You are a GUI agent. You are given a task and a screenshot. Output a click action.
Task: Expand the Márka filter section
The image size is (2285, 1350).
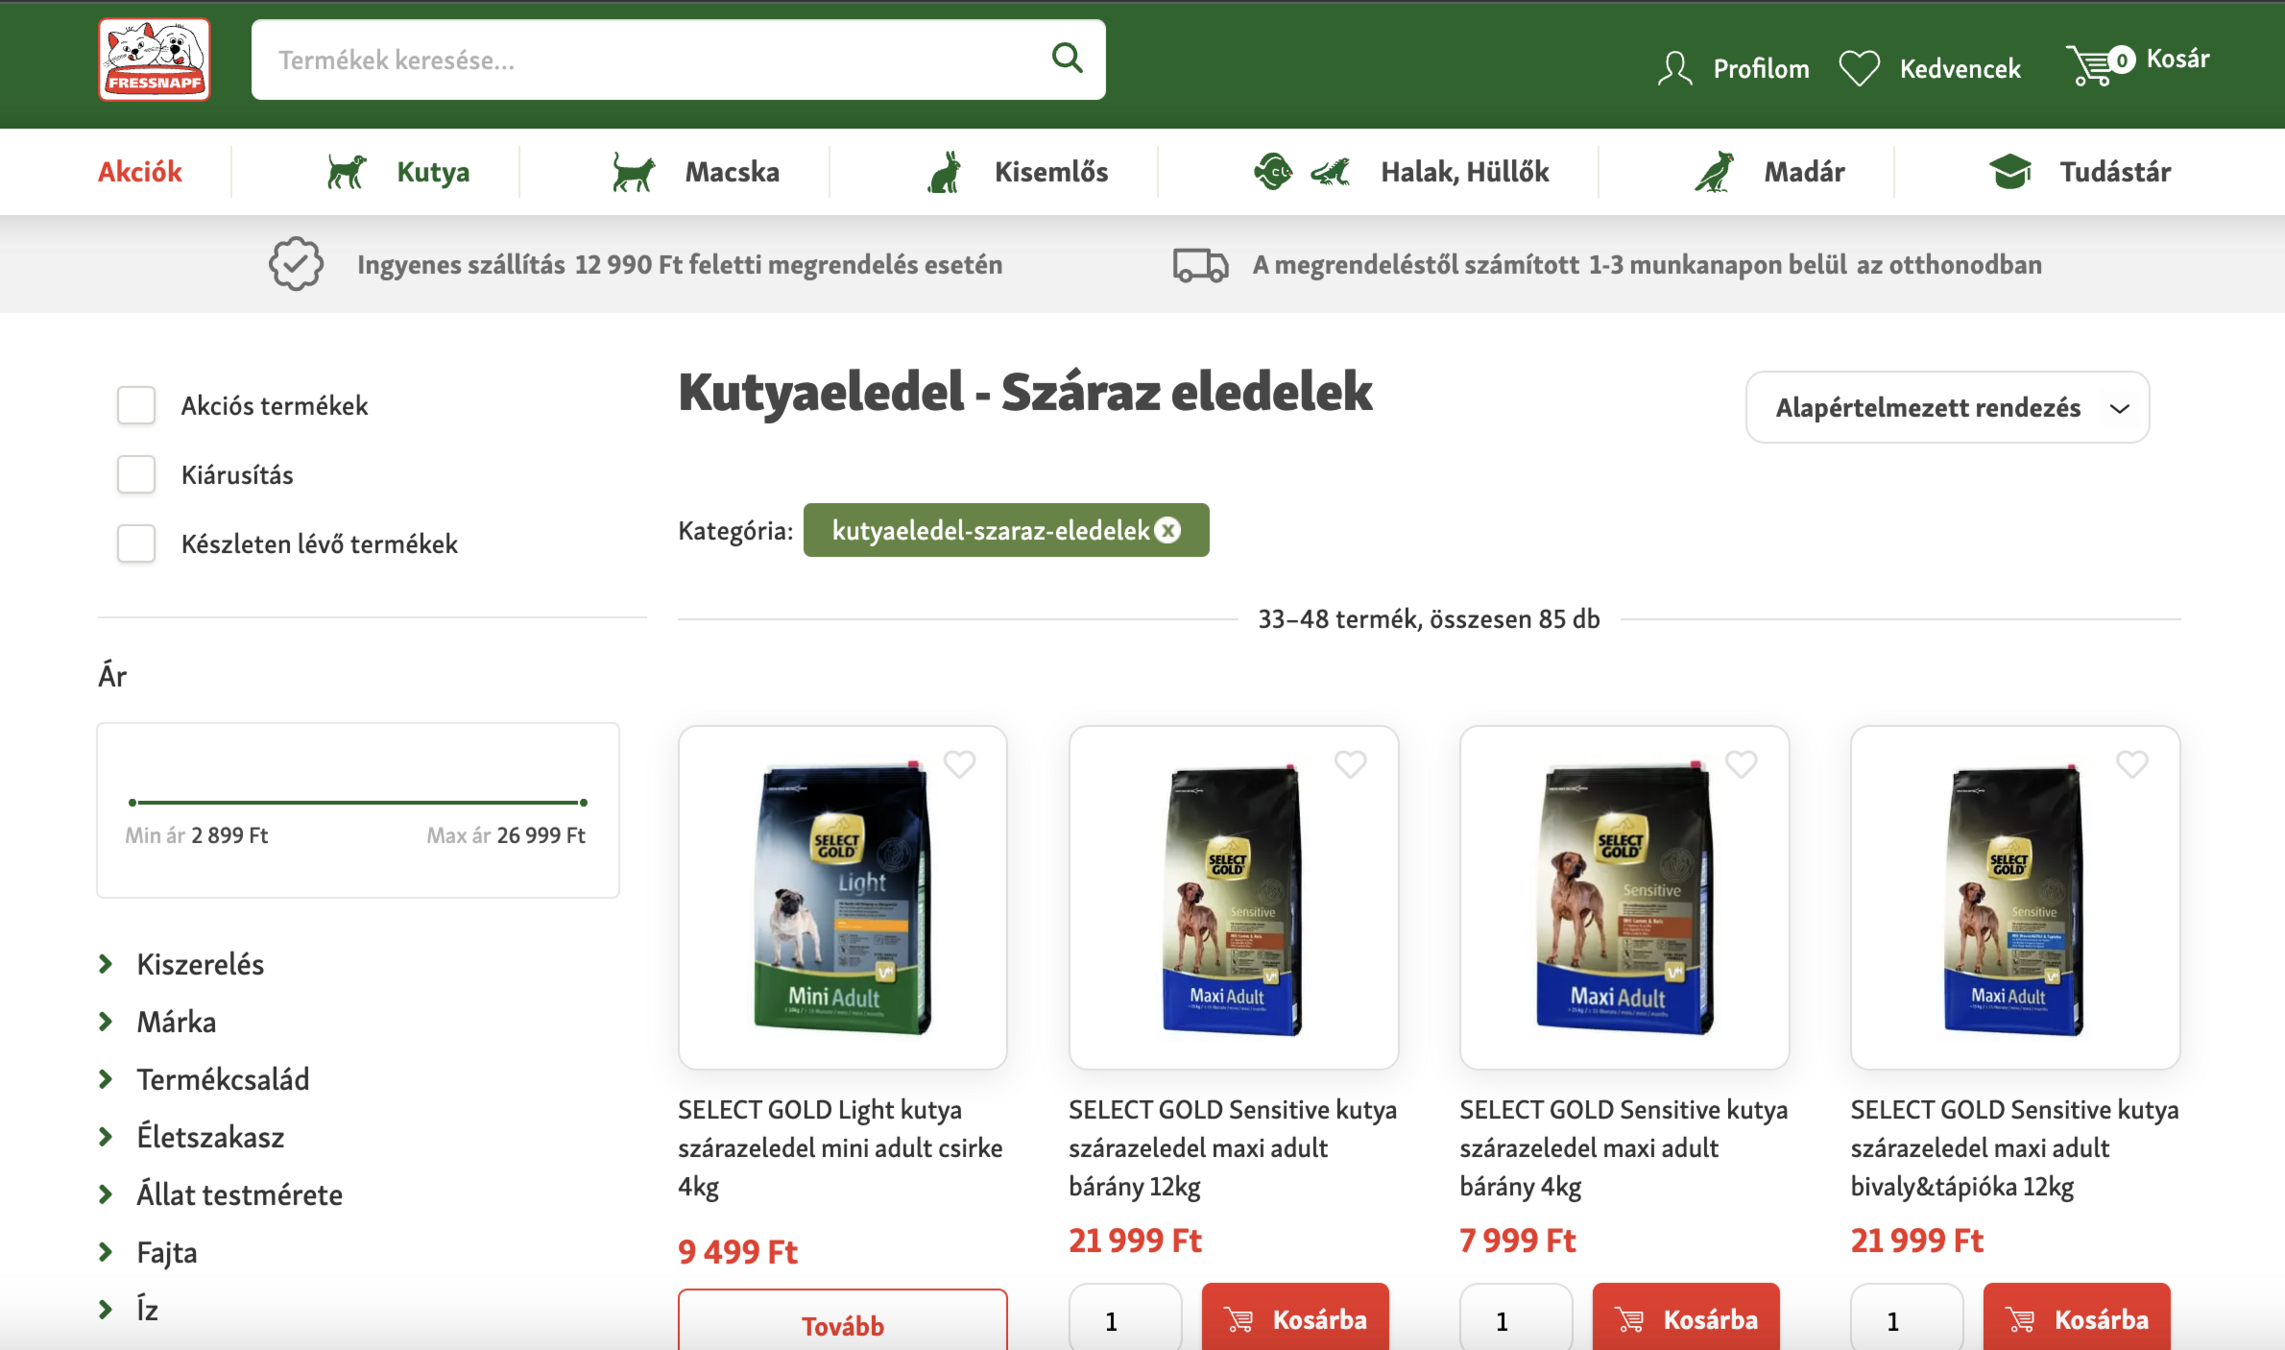pyautogui.click(x=176, y=1021)
